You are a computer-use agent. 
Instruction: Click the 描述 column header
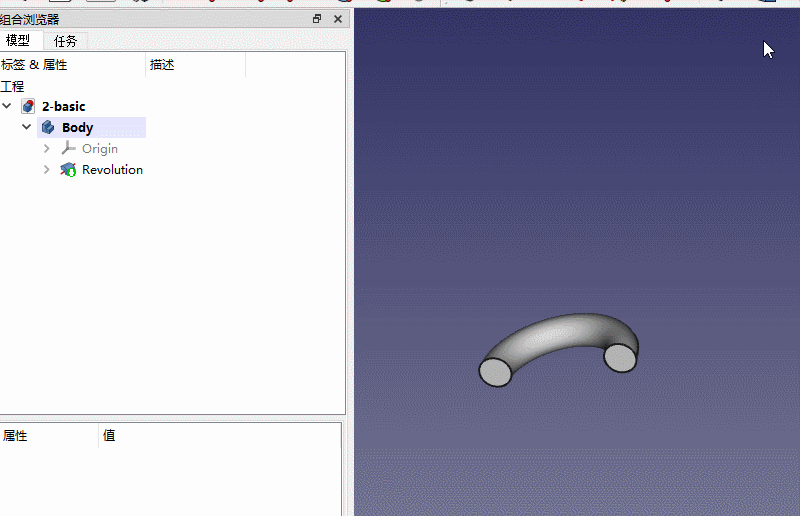[x=162, y=65]
